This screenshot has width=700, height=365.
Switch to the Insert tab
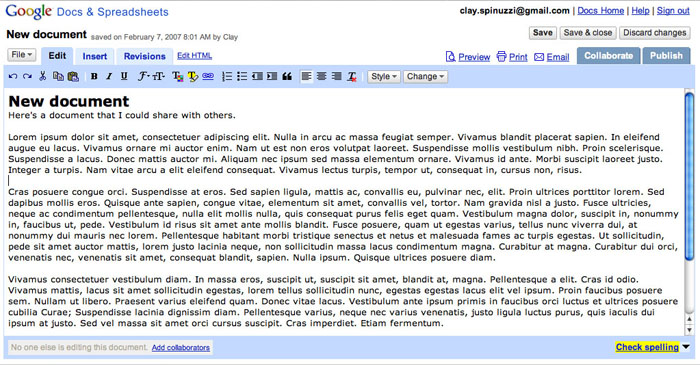point(95,56)
